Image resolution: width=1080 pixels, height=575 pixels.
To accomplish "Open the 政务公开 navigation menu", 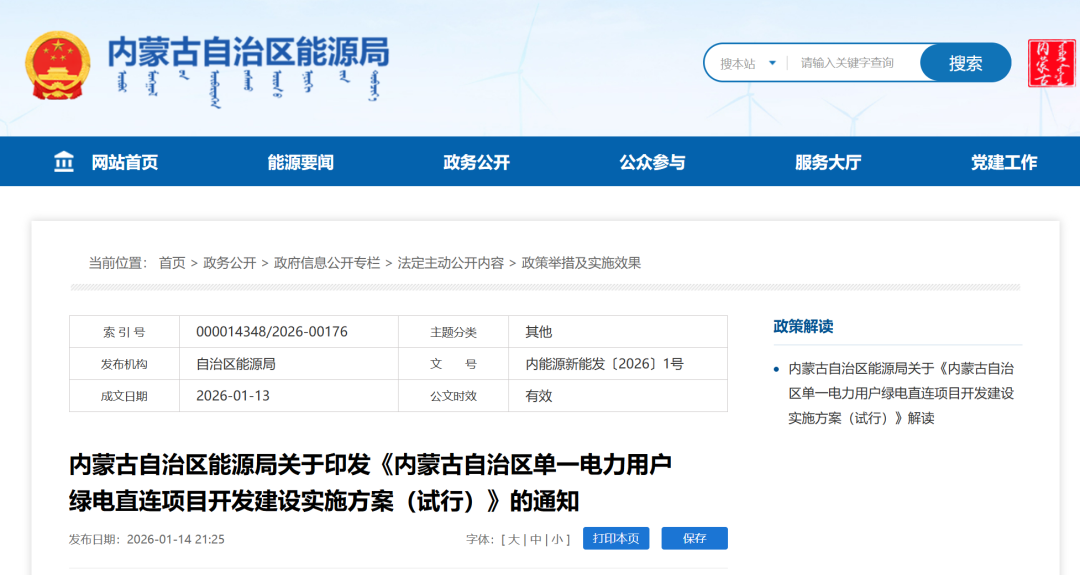I will pyautogui.click(x=477, y=162).
